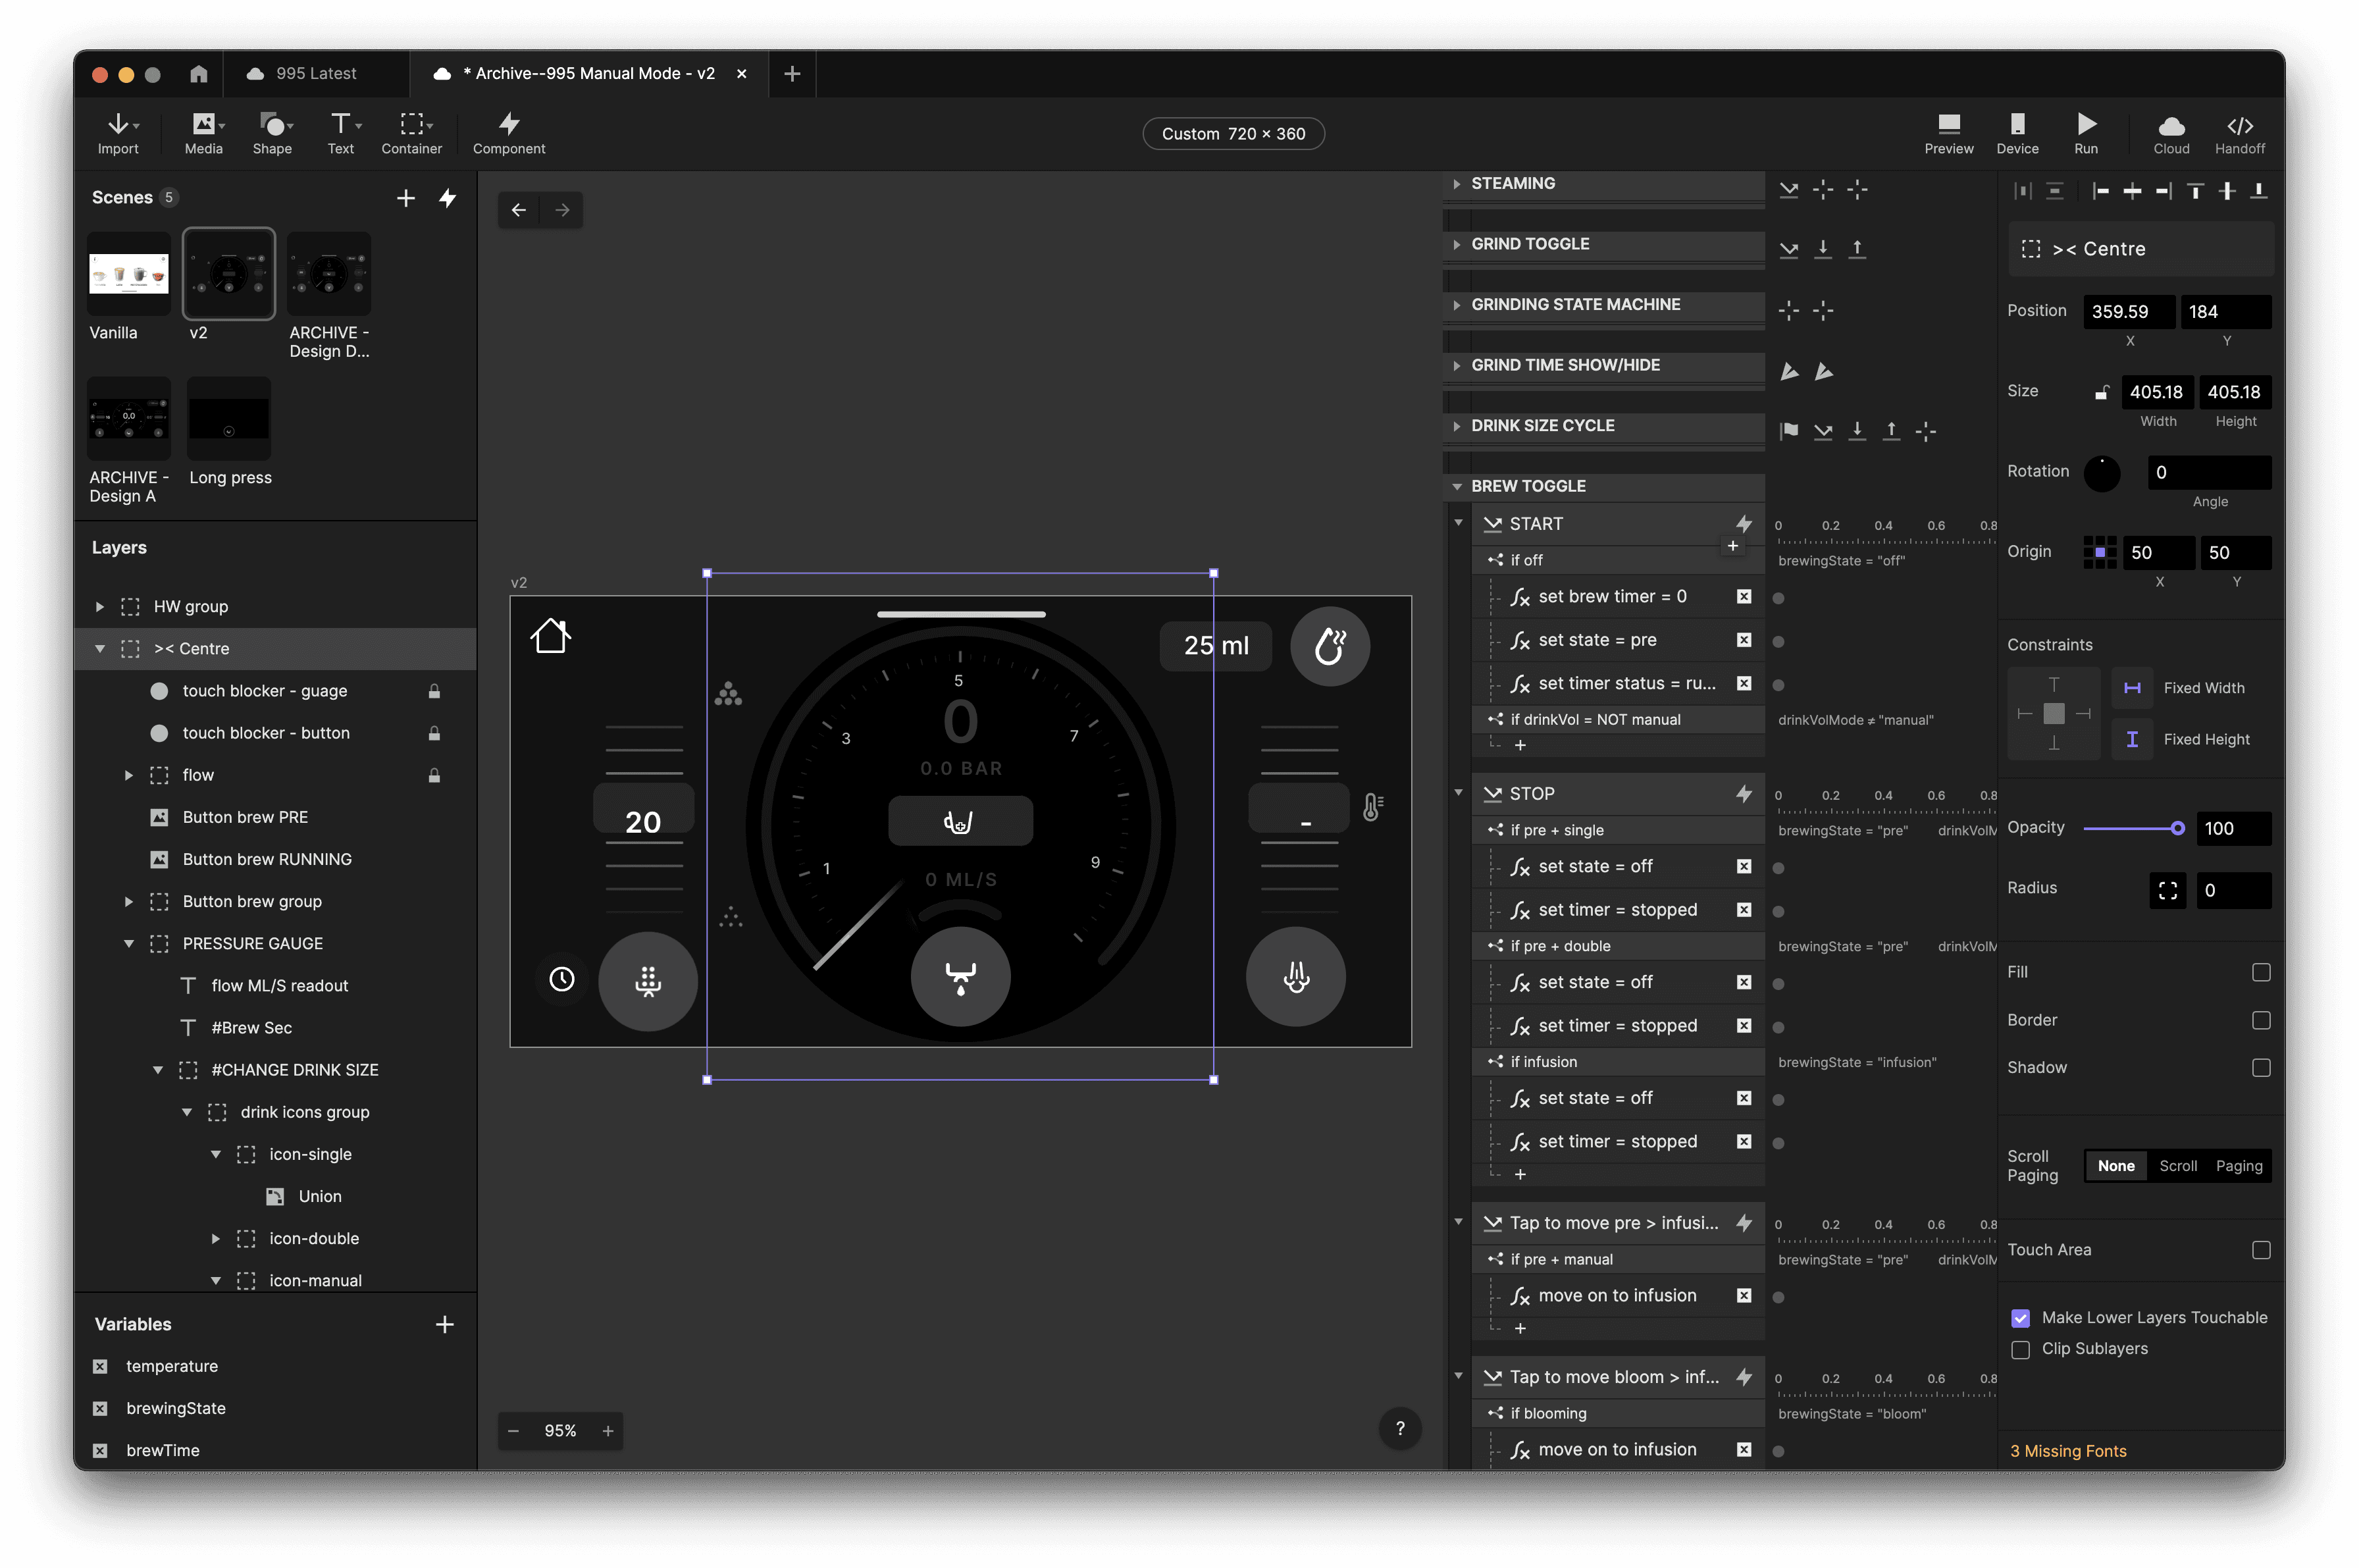This screenshot has height=1568, width=2359.
Task: Add new scene with plus icon
Action: (405, 198)
